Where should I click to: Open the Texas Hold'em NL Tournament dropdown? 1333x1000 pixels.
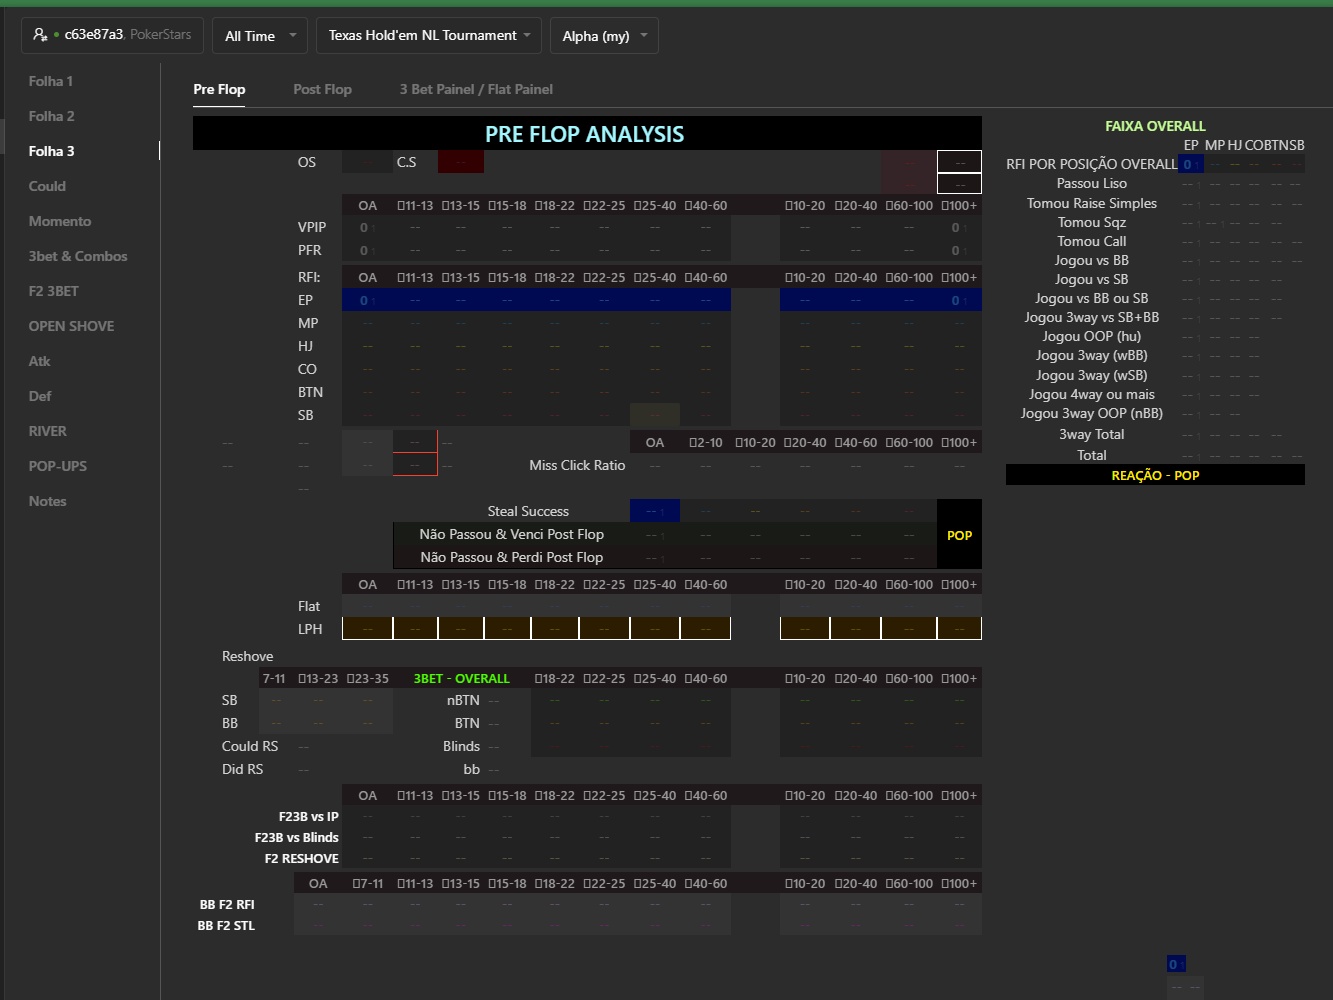coord(429,36)
